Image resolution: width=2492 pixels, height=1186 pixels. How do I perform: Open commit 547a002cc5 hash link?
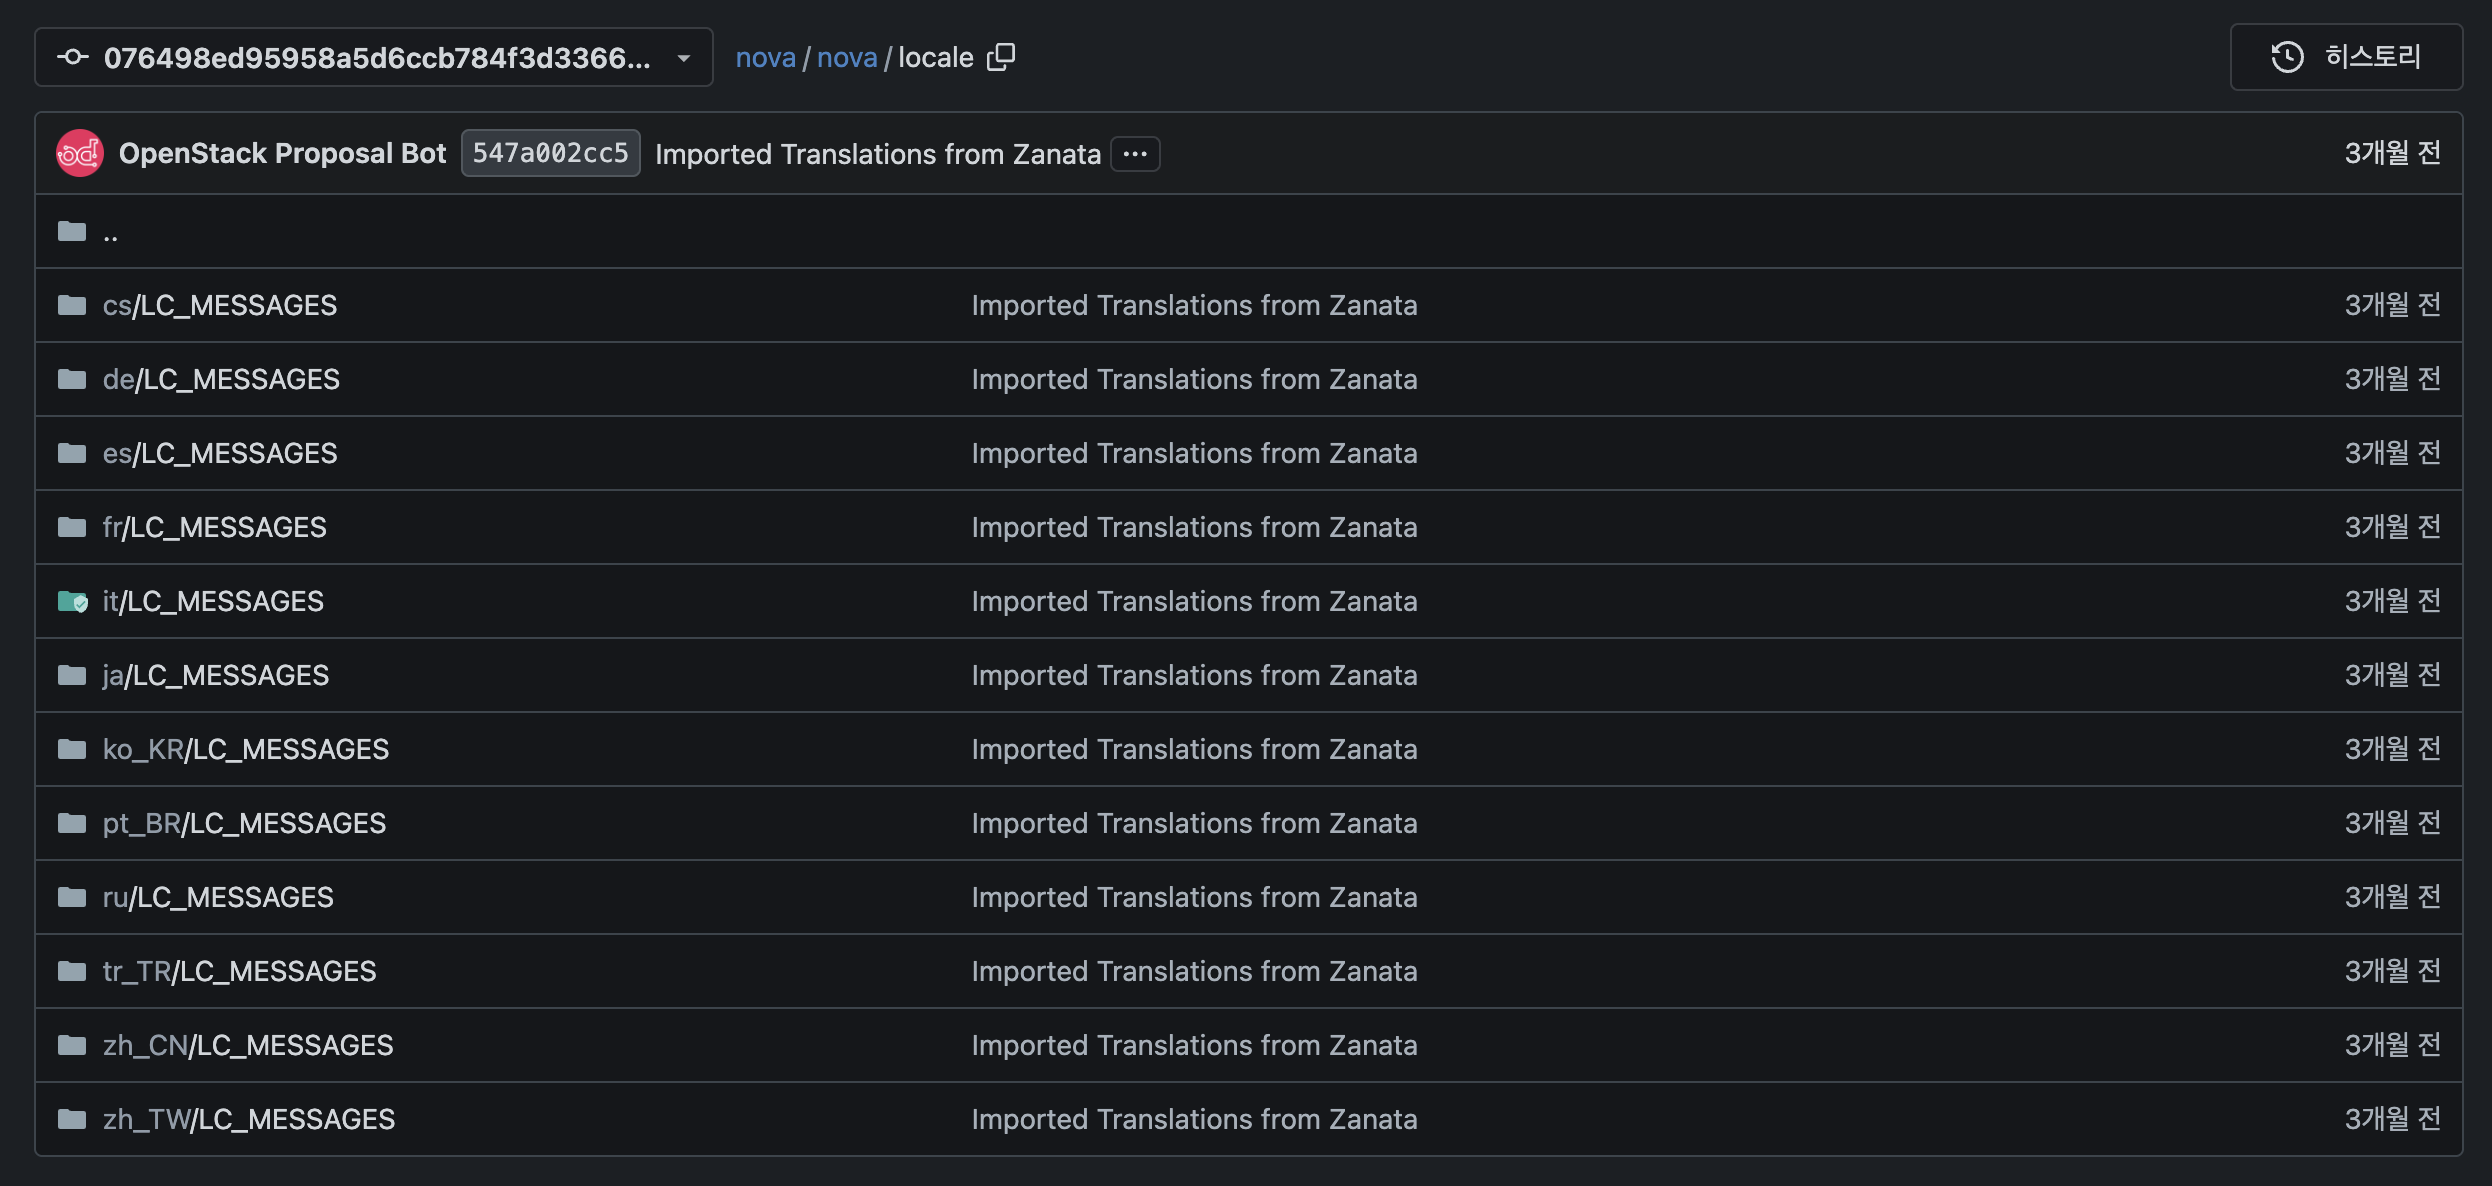(x=550, y=153)
